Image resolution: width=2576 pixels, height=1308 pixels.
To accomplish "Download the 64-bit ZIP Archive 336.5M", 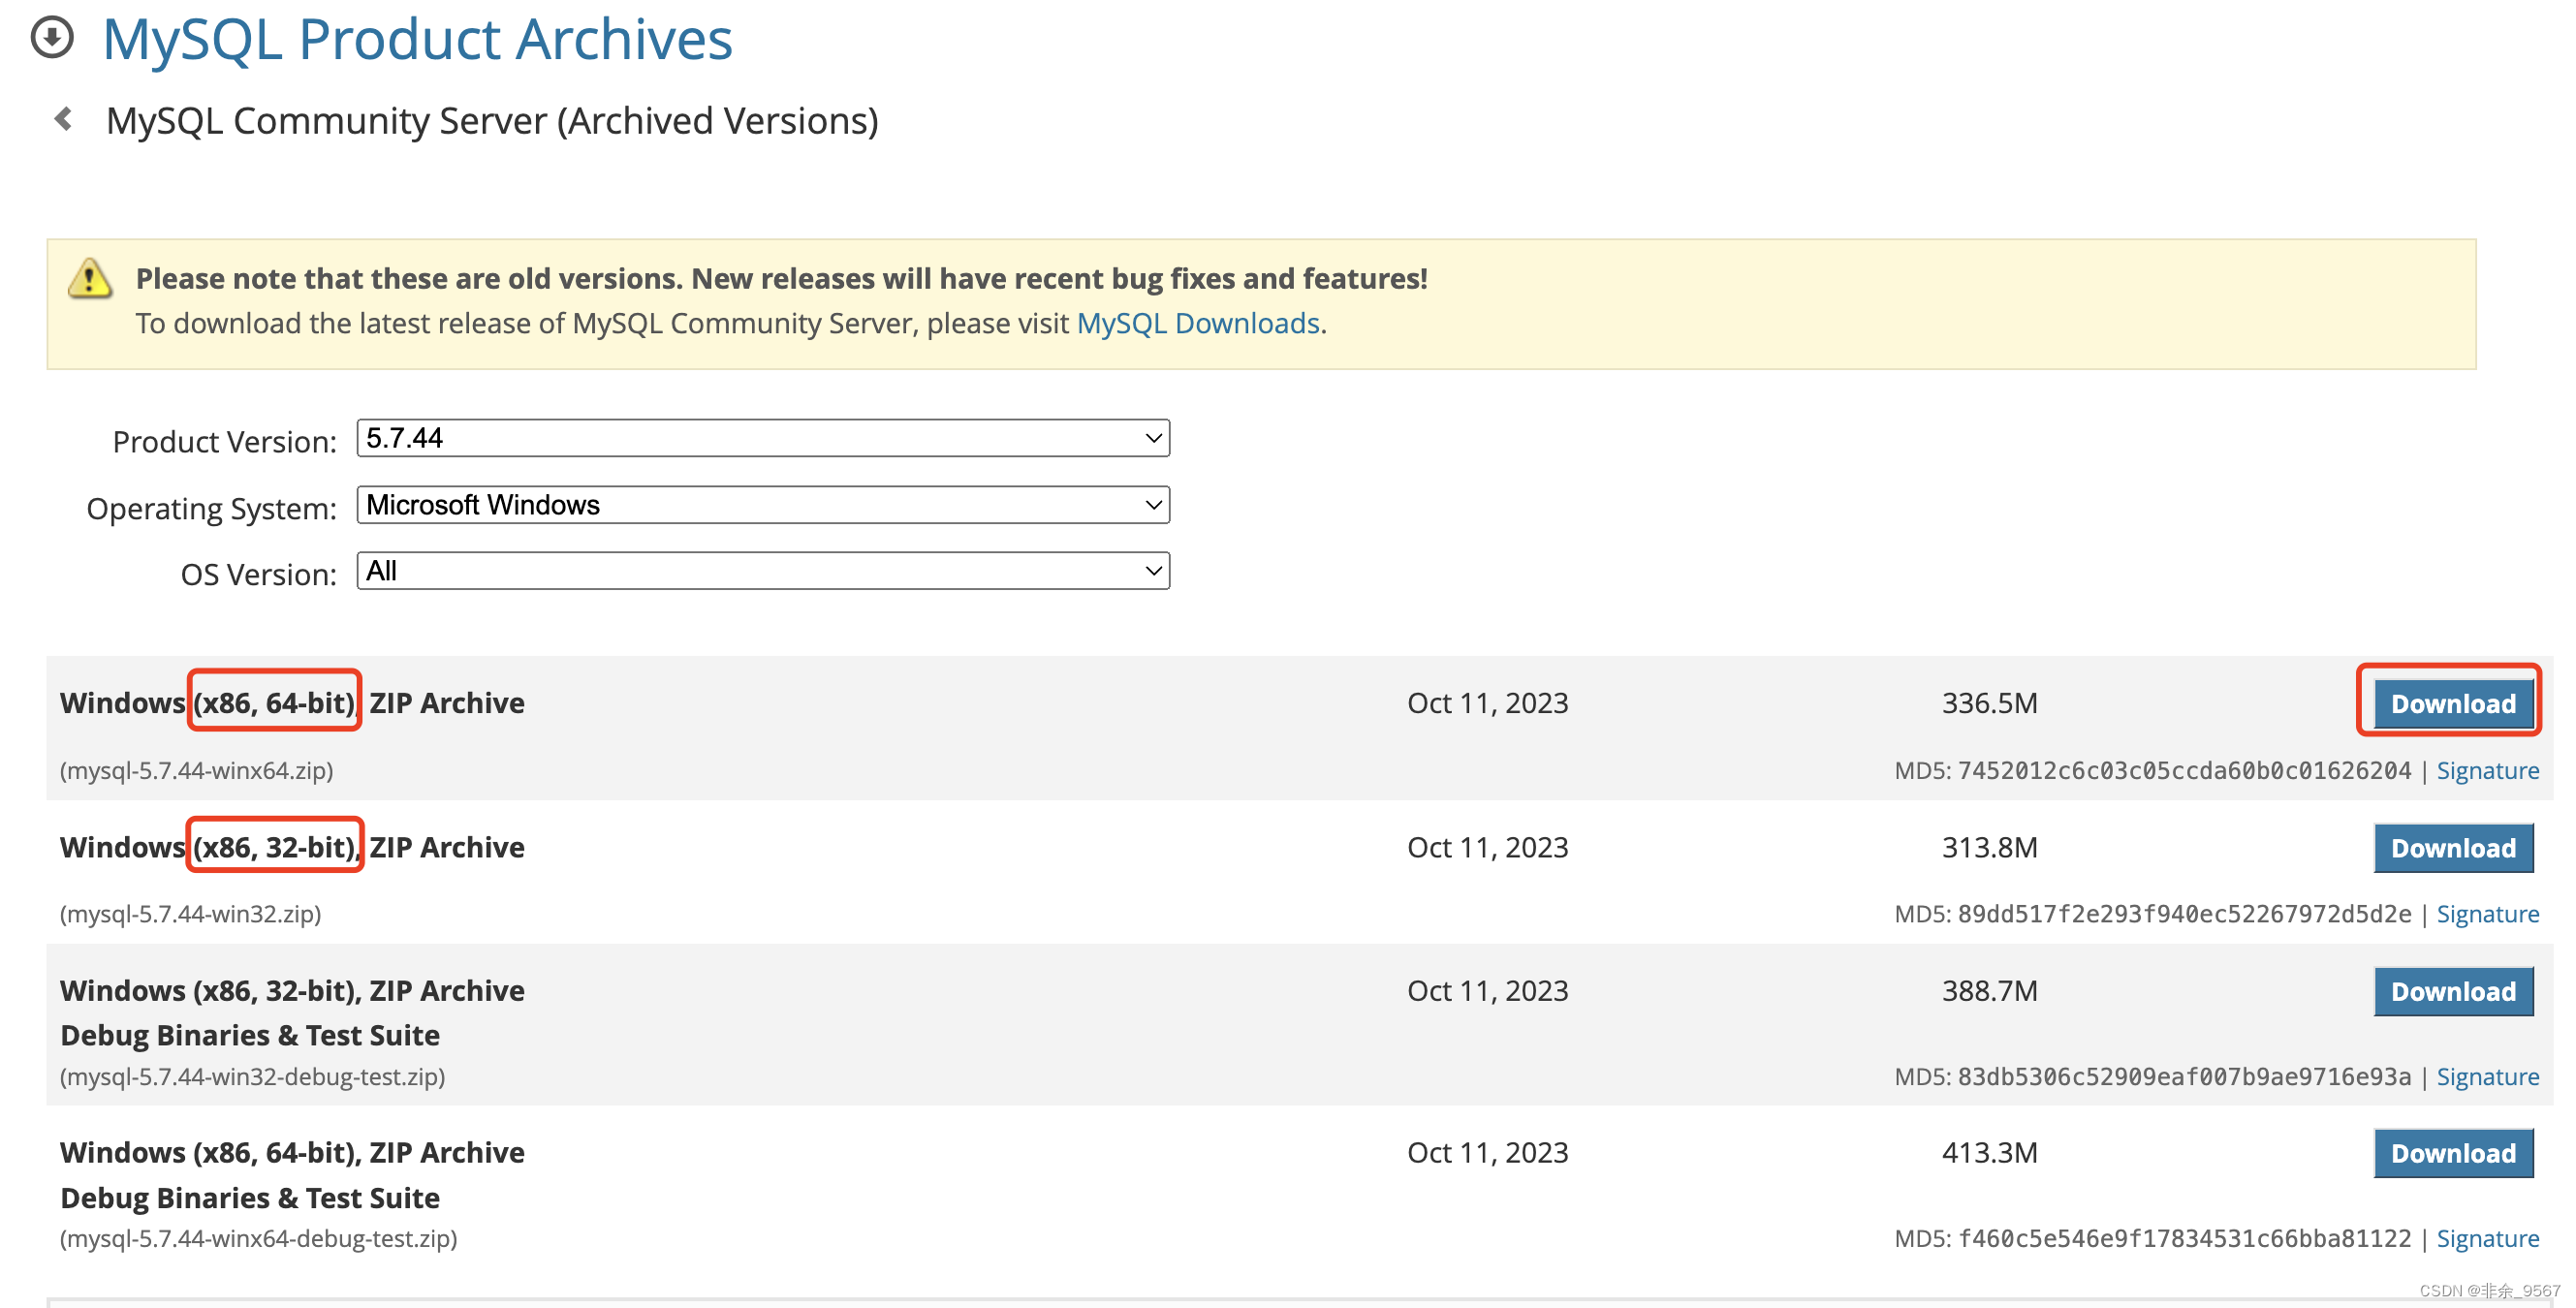I will pos(2452,703).
